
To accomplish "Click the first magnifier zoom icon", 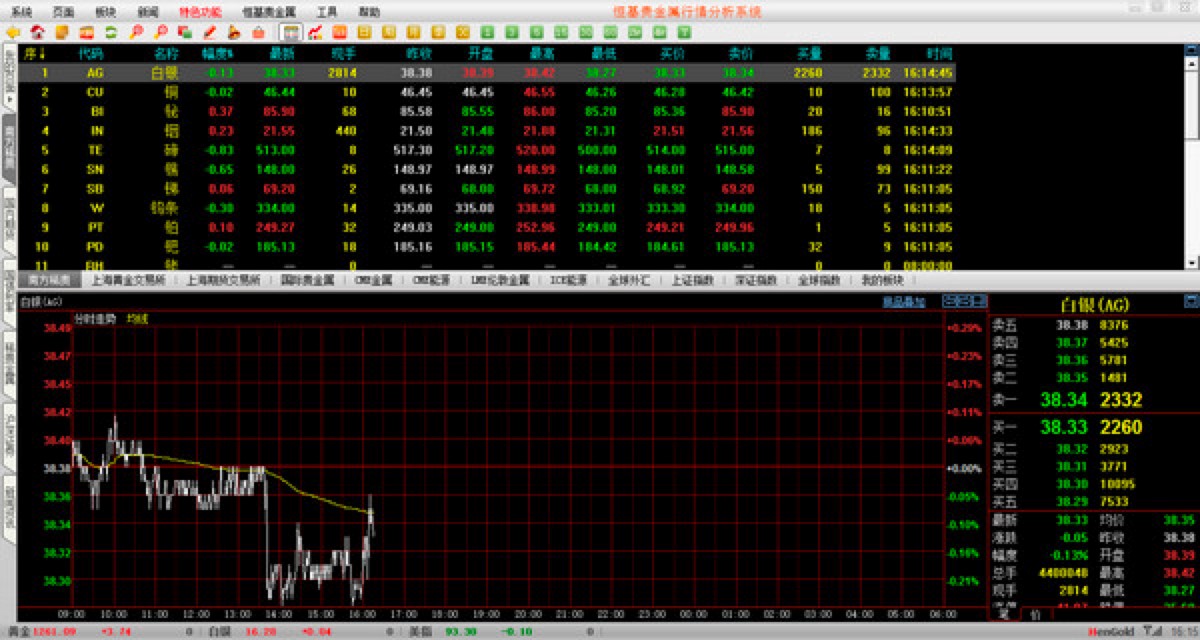I will [x=135, y=32].
